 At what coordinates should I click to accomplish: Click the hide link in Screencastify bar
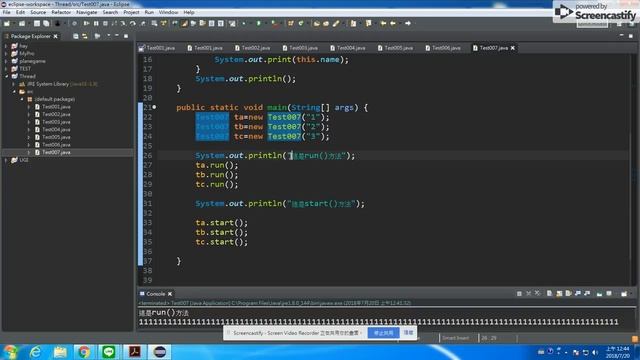click(408, 333)
